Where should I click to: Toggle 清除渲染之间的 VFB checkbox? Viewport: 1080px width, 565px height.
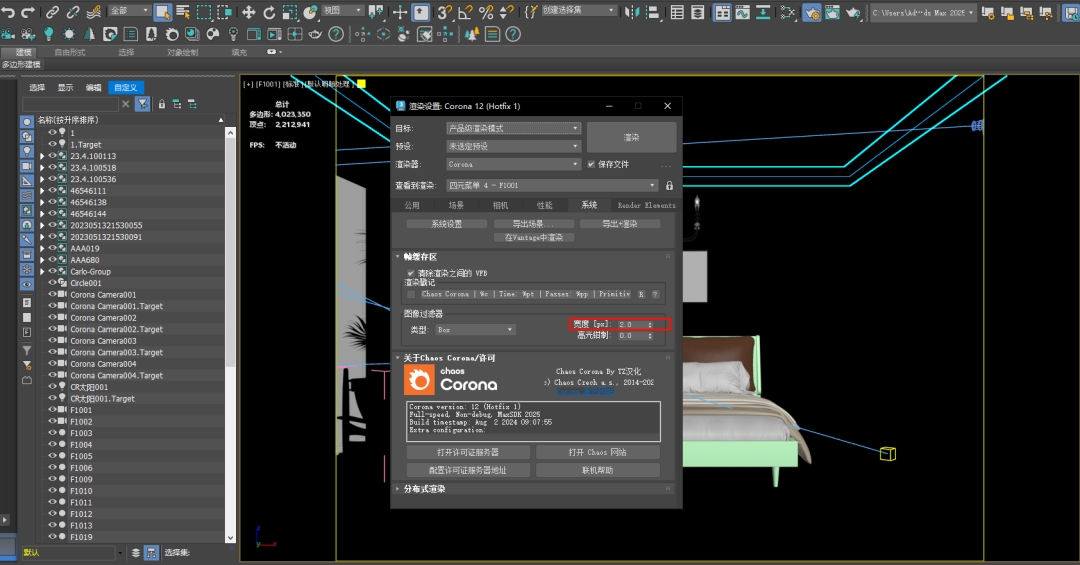pyautogui.click(x=411, y=273)
